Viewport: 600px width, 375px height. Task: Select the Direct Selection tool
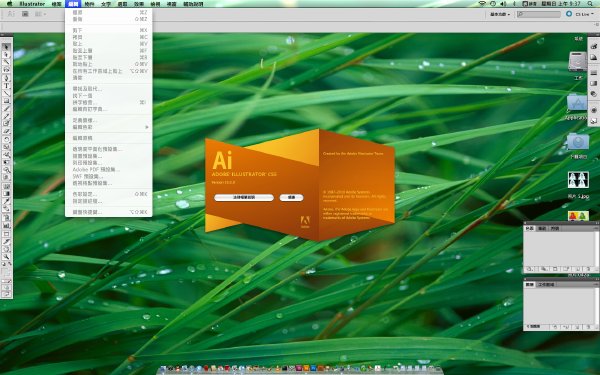tap(6, 54)
